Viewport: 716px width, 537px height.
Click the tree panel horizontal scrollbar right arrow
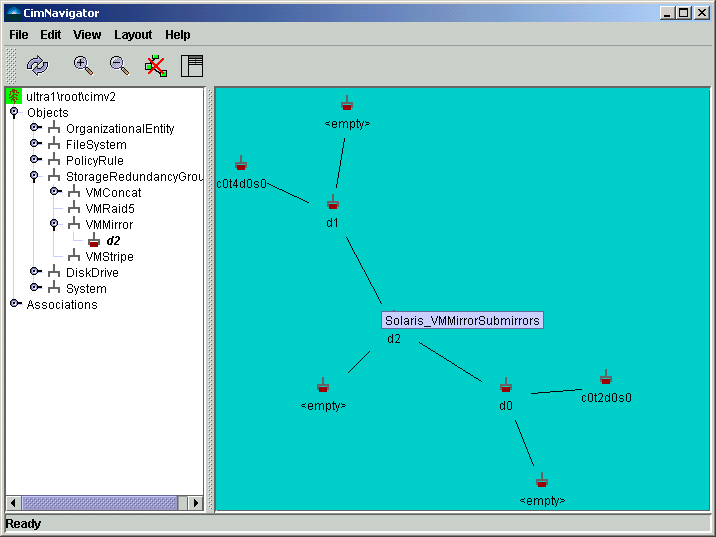[196, 503]
